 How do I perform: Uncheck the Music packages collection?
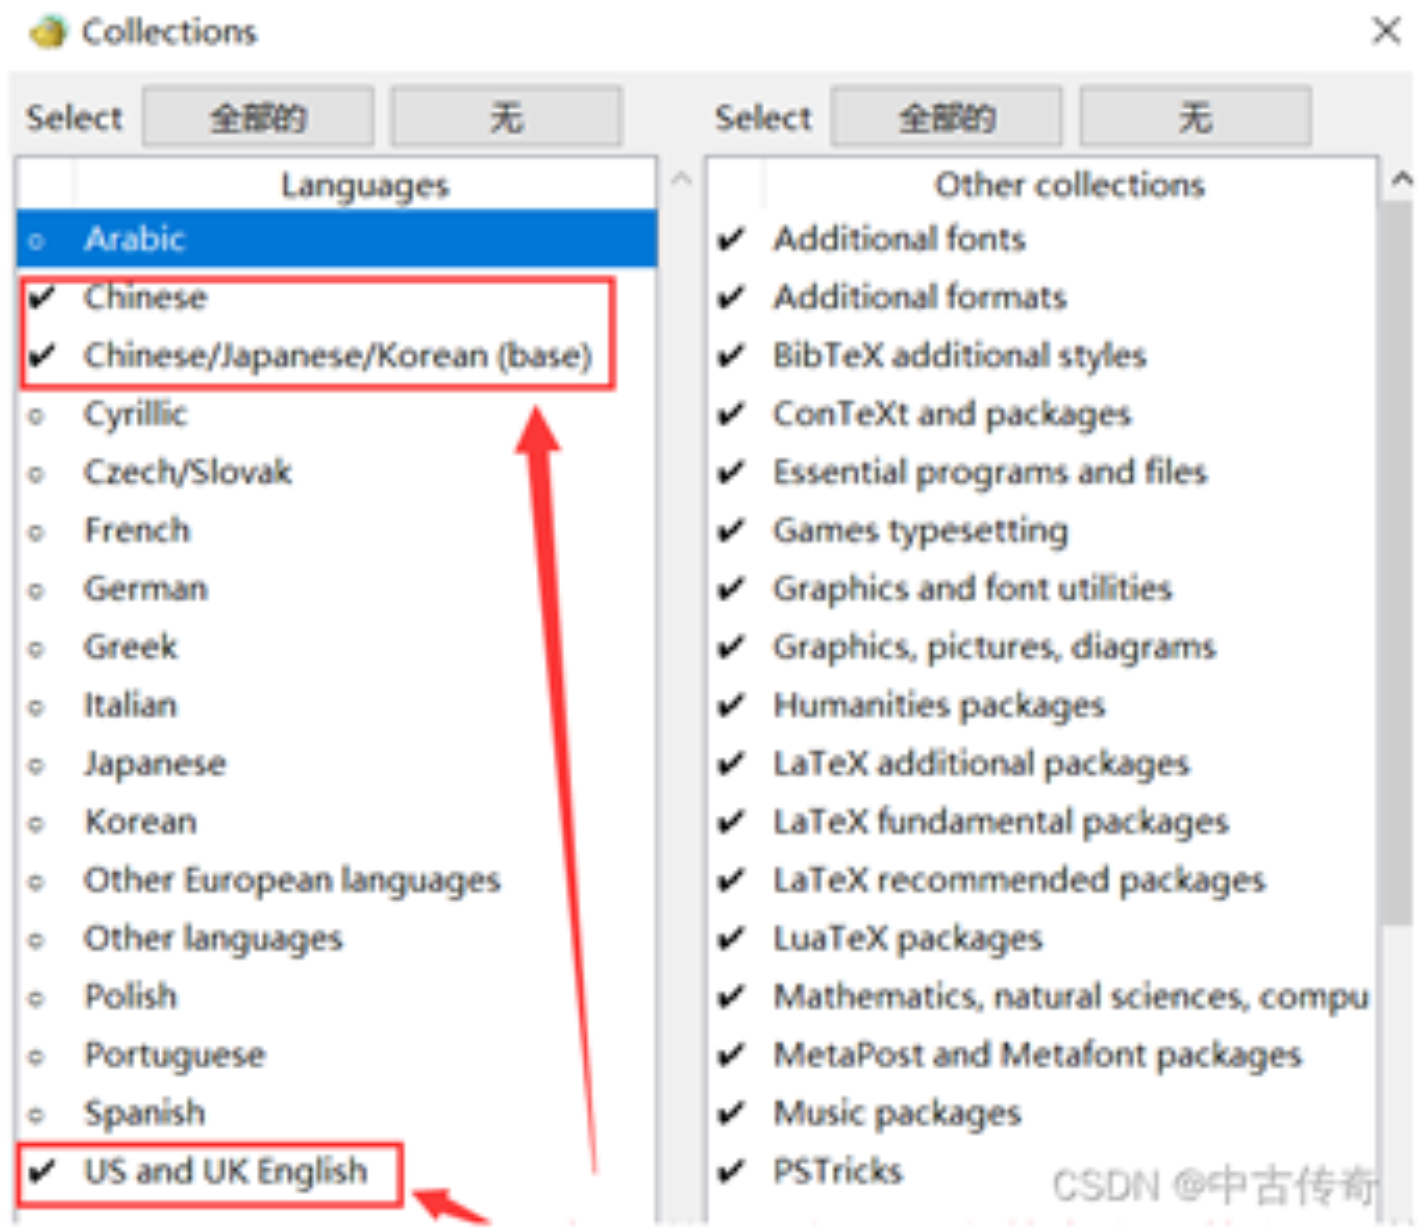click(1041, 1112)
